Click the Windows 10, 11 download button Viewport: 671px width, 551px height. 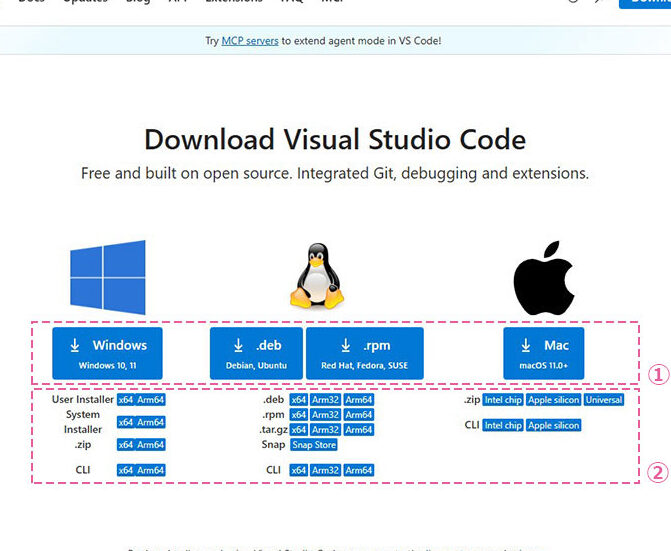tap(107, 353)
